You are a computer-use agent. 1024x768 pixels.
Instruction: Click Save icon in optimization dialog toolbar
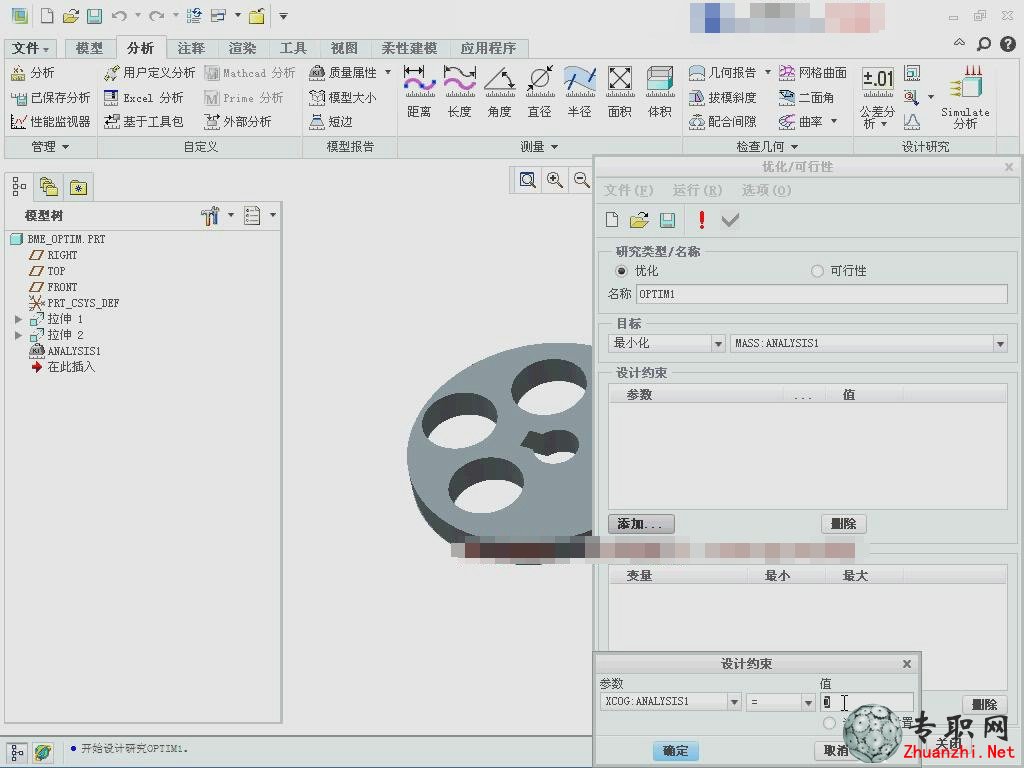667,220
